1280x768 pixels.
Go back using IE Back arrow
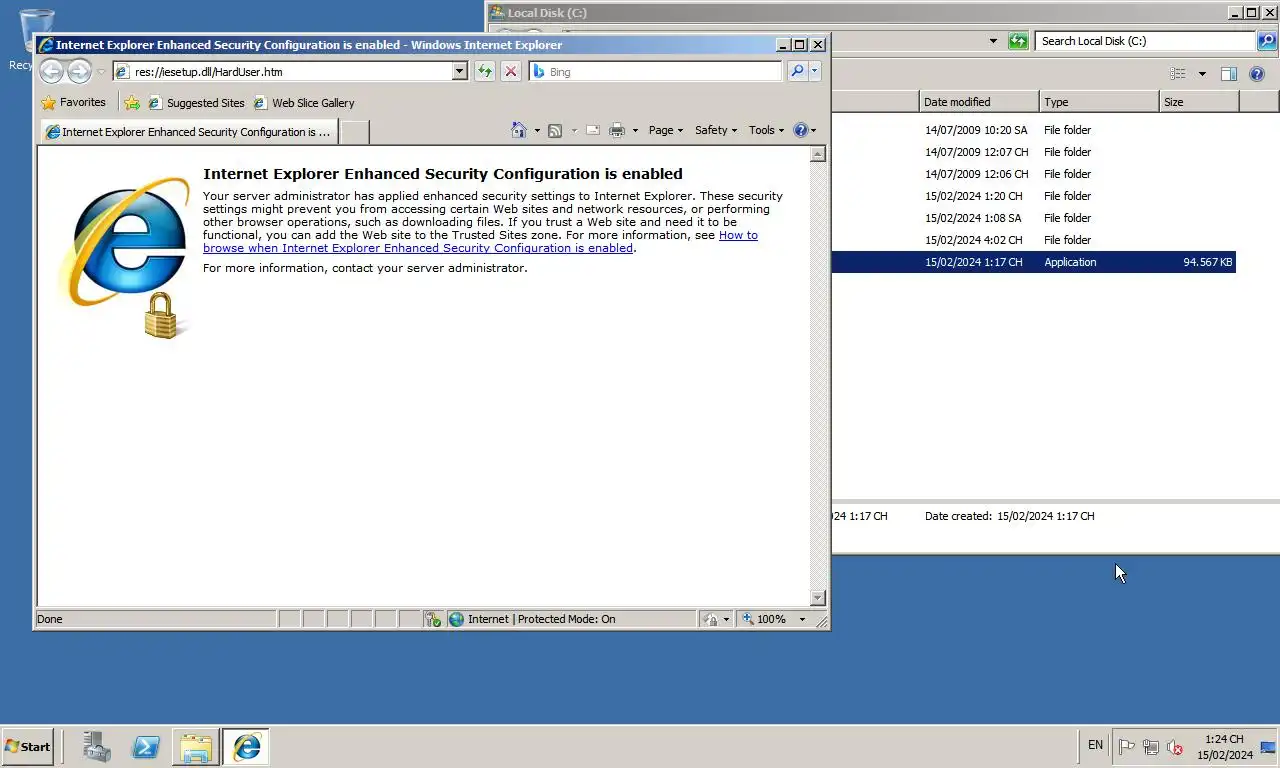[51, 71]
